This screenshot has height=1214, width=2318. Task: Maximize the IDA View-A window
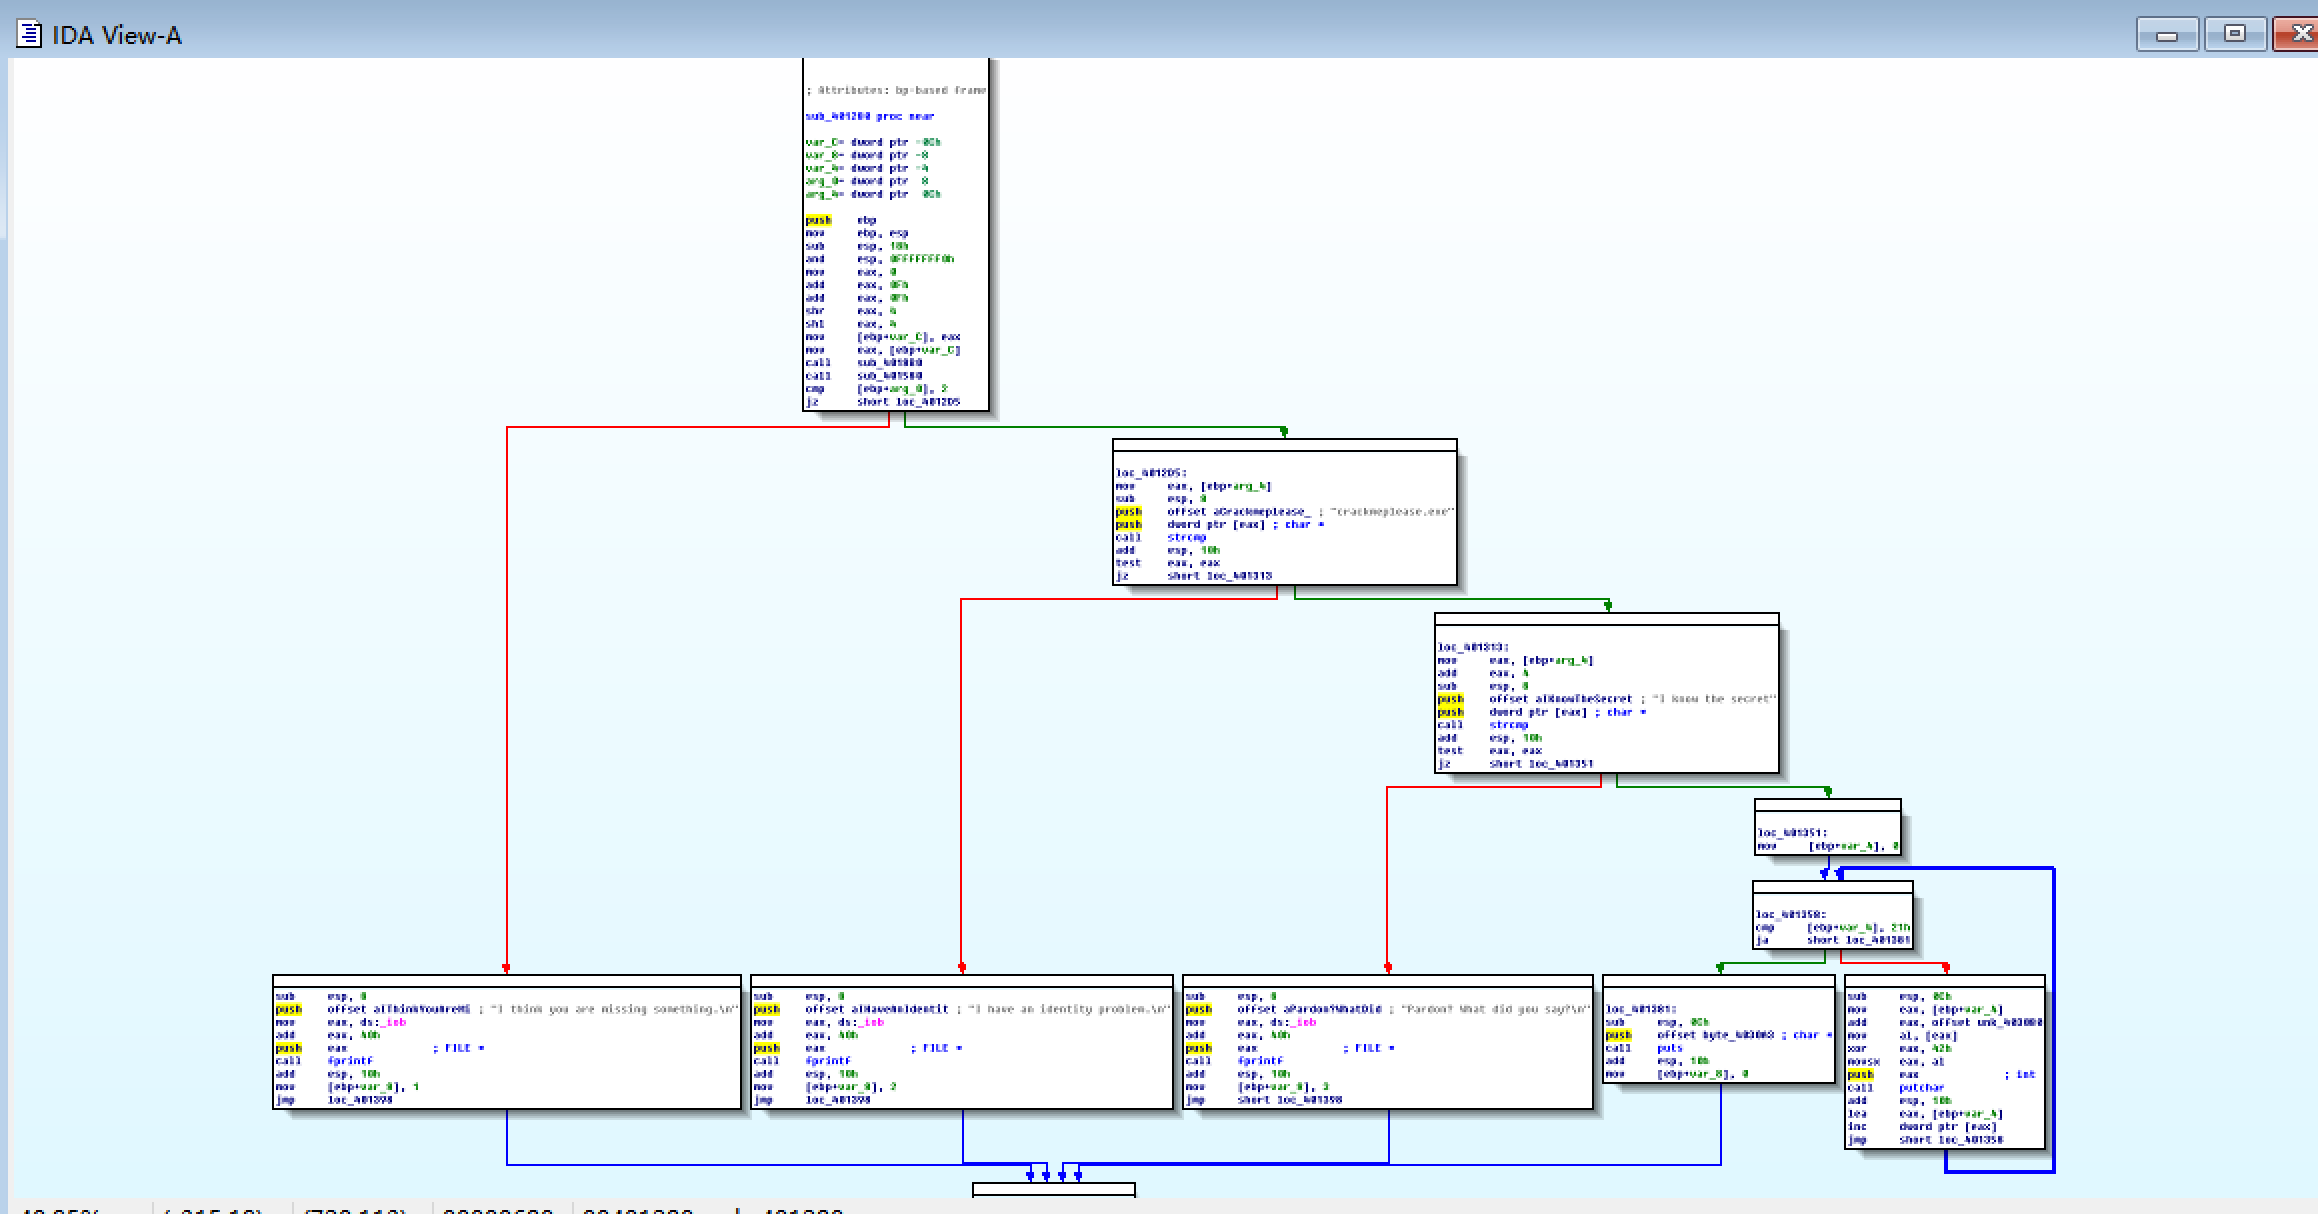point(2234,34)
